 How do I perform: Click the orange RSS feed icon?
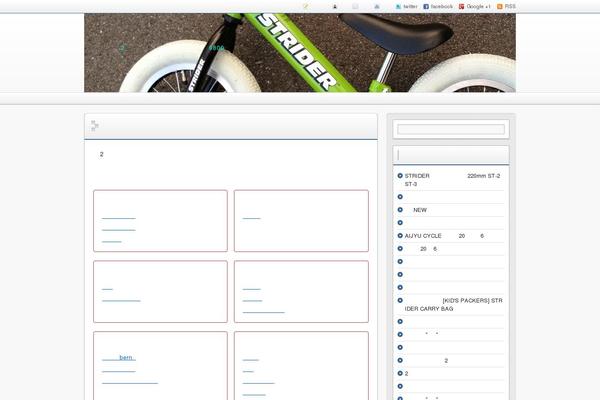point(500,7)
